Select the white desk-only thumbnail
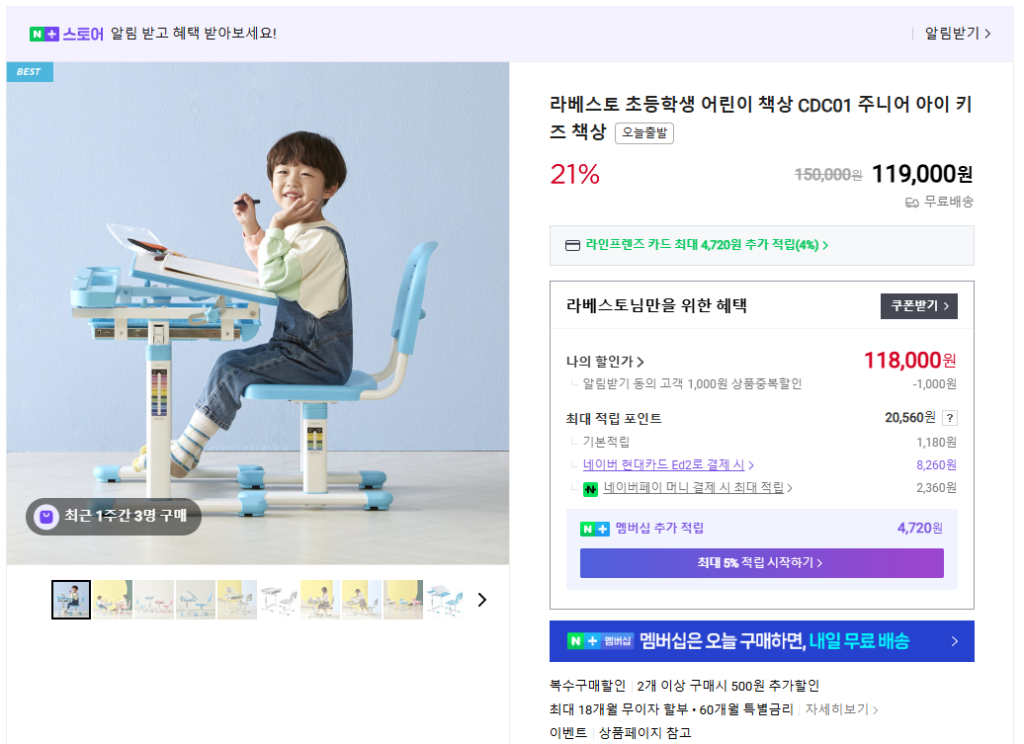 click(x=279, y=600)
